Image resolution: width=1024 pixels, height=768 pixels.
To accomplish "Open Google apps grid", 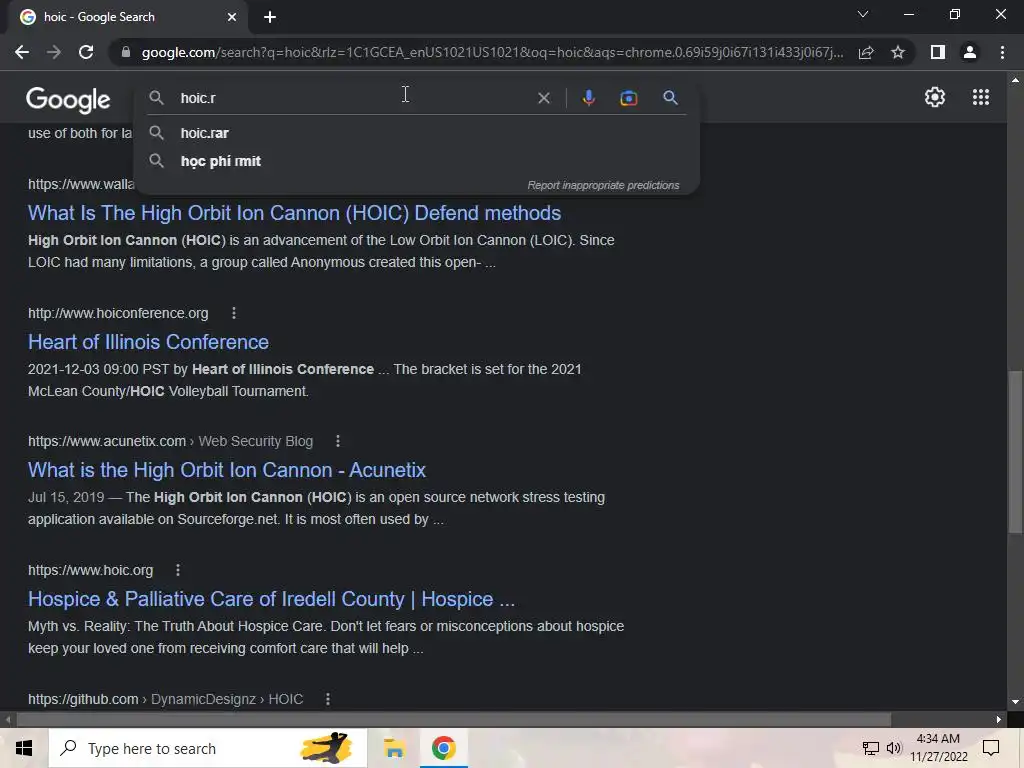I will [980, 97].
